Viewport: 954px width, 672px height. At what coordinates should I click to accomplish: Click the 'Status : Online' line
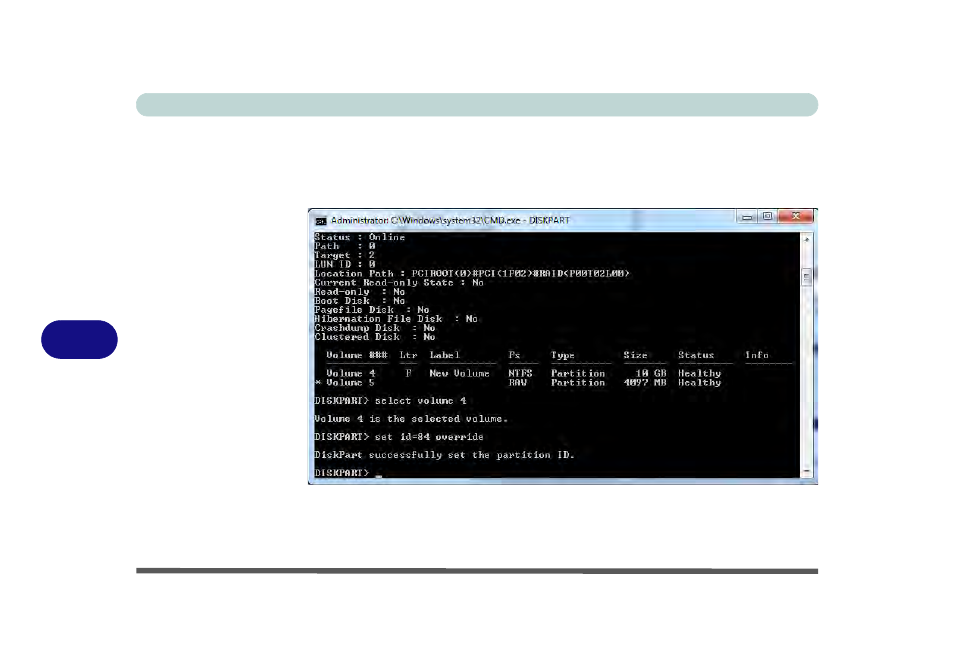point(360,237)
